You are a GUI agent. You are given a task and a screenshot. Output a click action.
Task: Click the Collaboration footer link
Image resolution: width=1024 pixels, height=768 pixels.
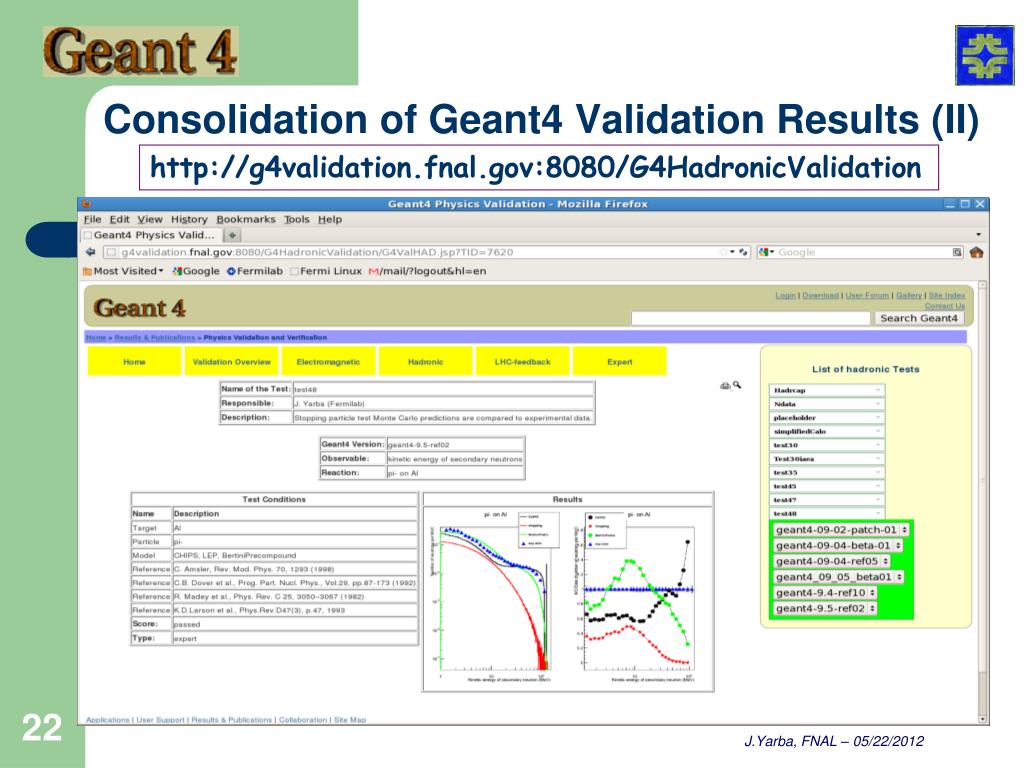[x=304, y=720]
